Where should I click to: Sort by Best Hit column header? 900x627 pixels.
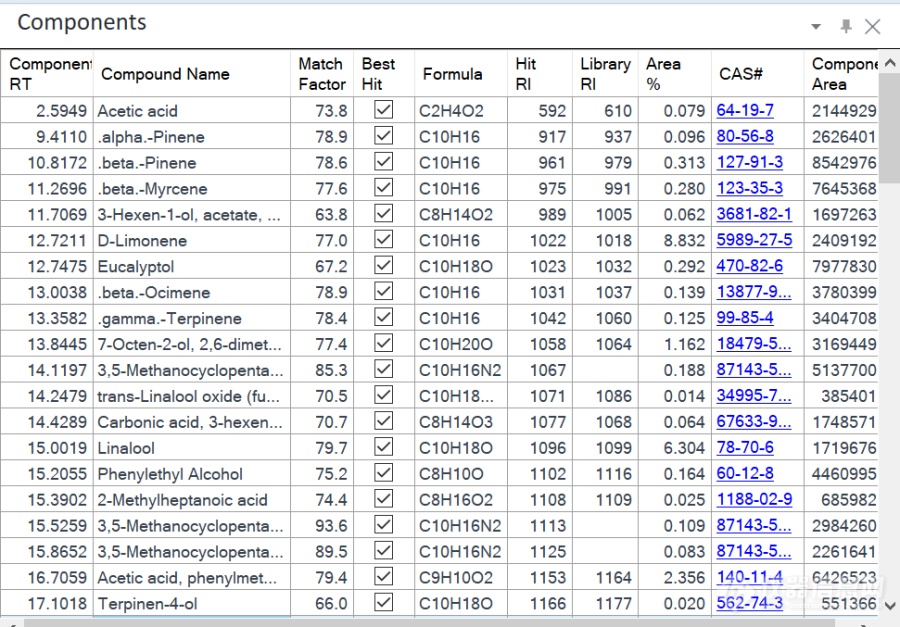[x=384, y=73]
